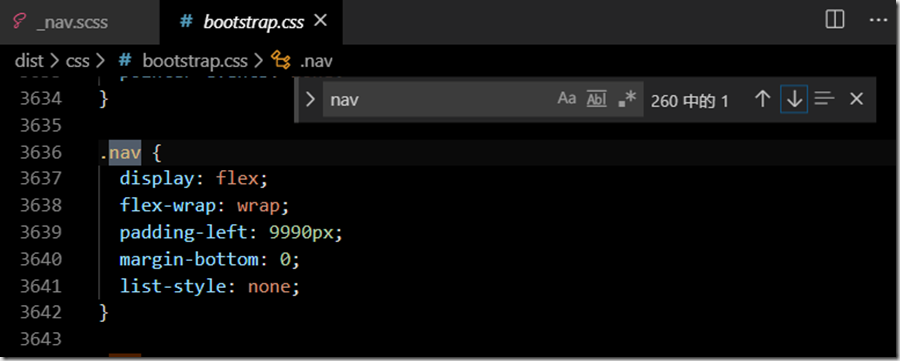Viewport: 900px width, 361px height.
Task: Click the display: flex; declaration
Action: (x=194, y=179)
